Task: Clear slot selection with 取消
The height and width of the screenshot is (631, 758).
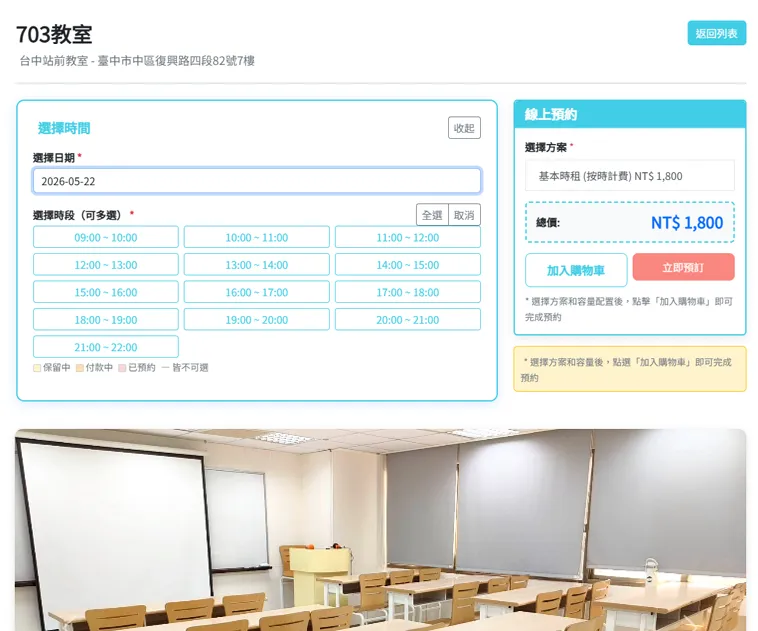Action: 464,215
